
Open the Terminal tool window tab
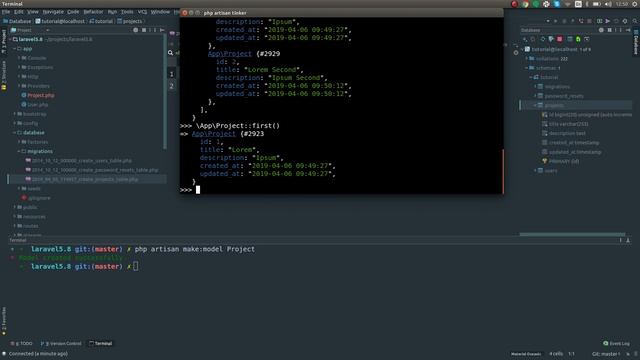pyautogui.click(x=100, y=344)
